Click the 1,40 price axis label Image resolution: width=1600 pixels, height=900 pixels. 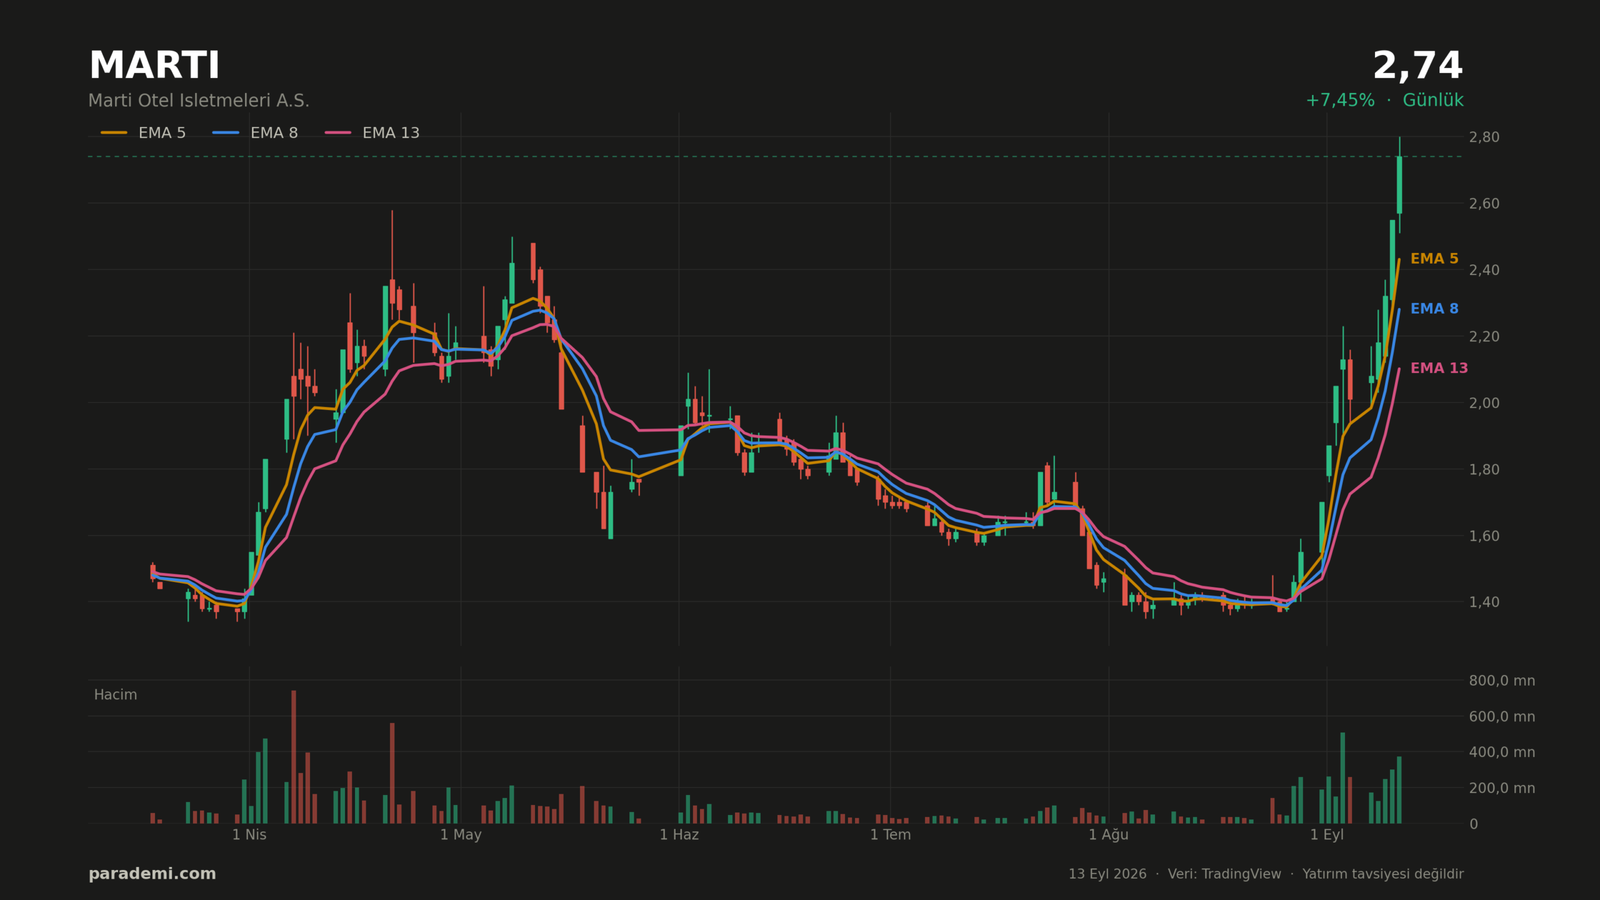tap(1483, 602)
